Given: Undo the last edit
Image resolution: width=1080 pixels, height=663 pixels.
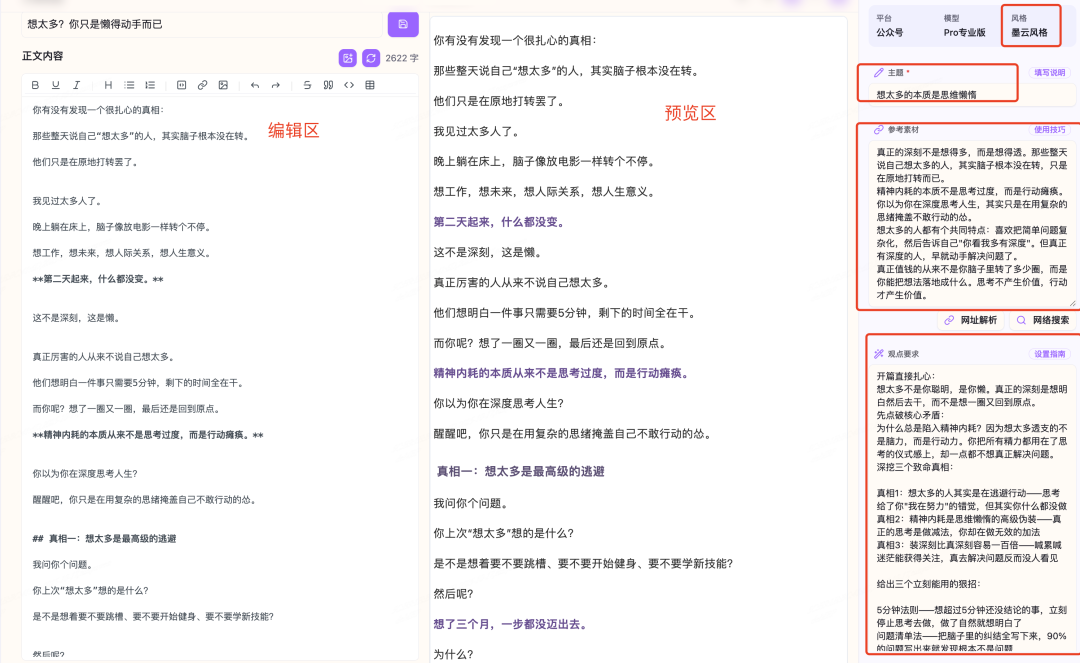Looking at the screenshot, I should [255, 85].
